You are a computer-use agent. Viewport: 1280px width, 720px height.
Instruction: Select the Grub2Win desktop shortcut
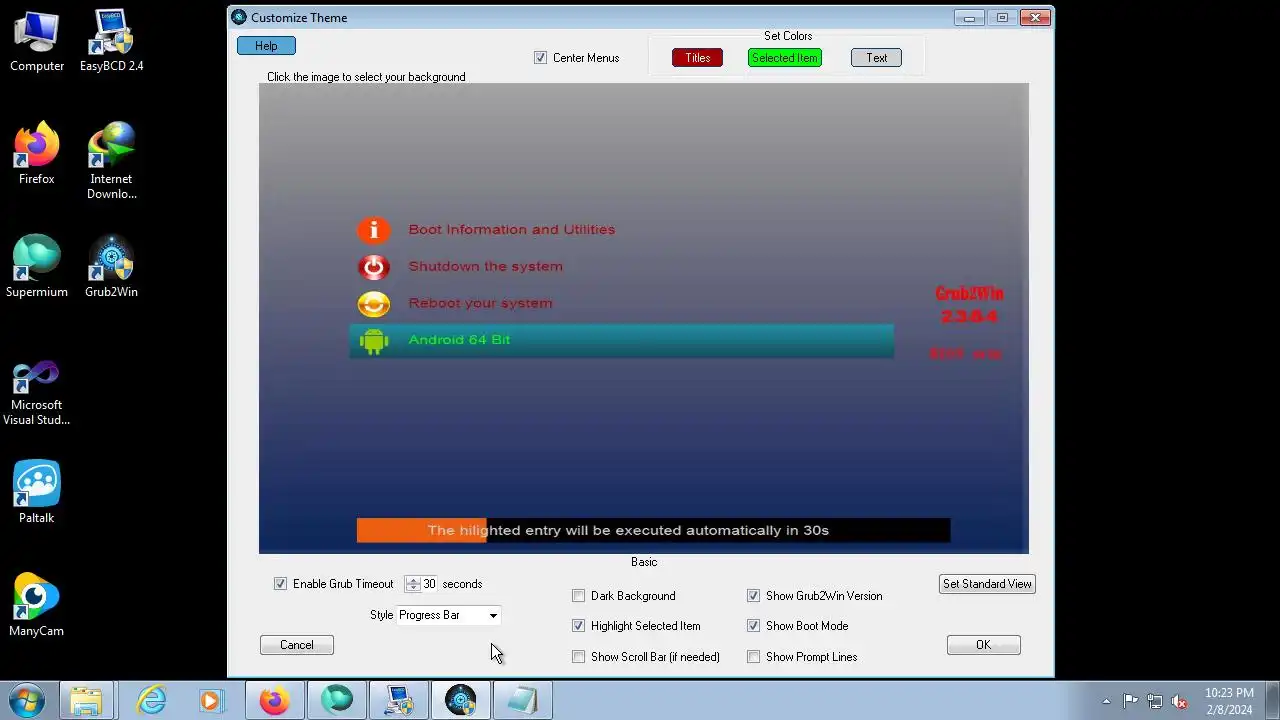tap(111, 267)
